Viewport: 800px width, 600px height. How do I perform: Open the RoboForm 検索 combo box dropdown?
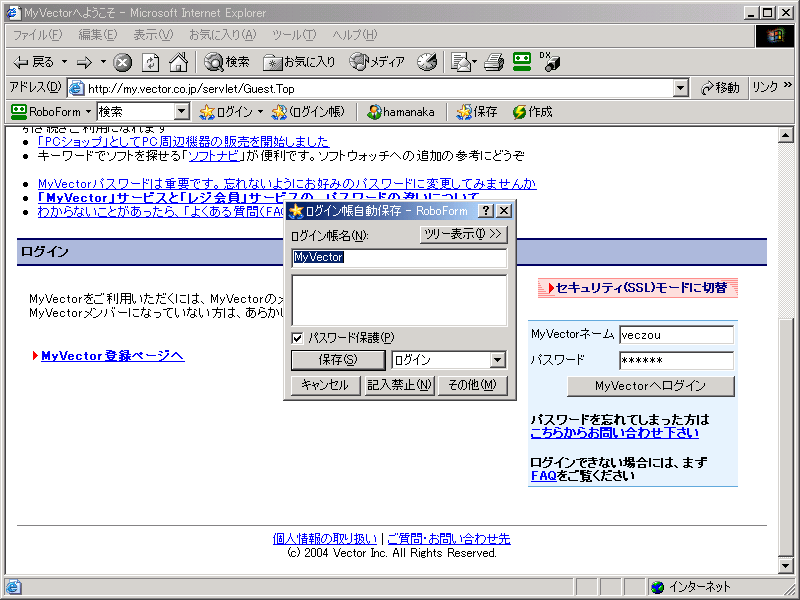pyautogui.click(x=182, y=112)
